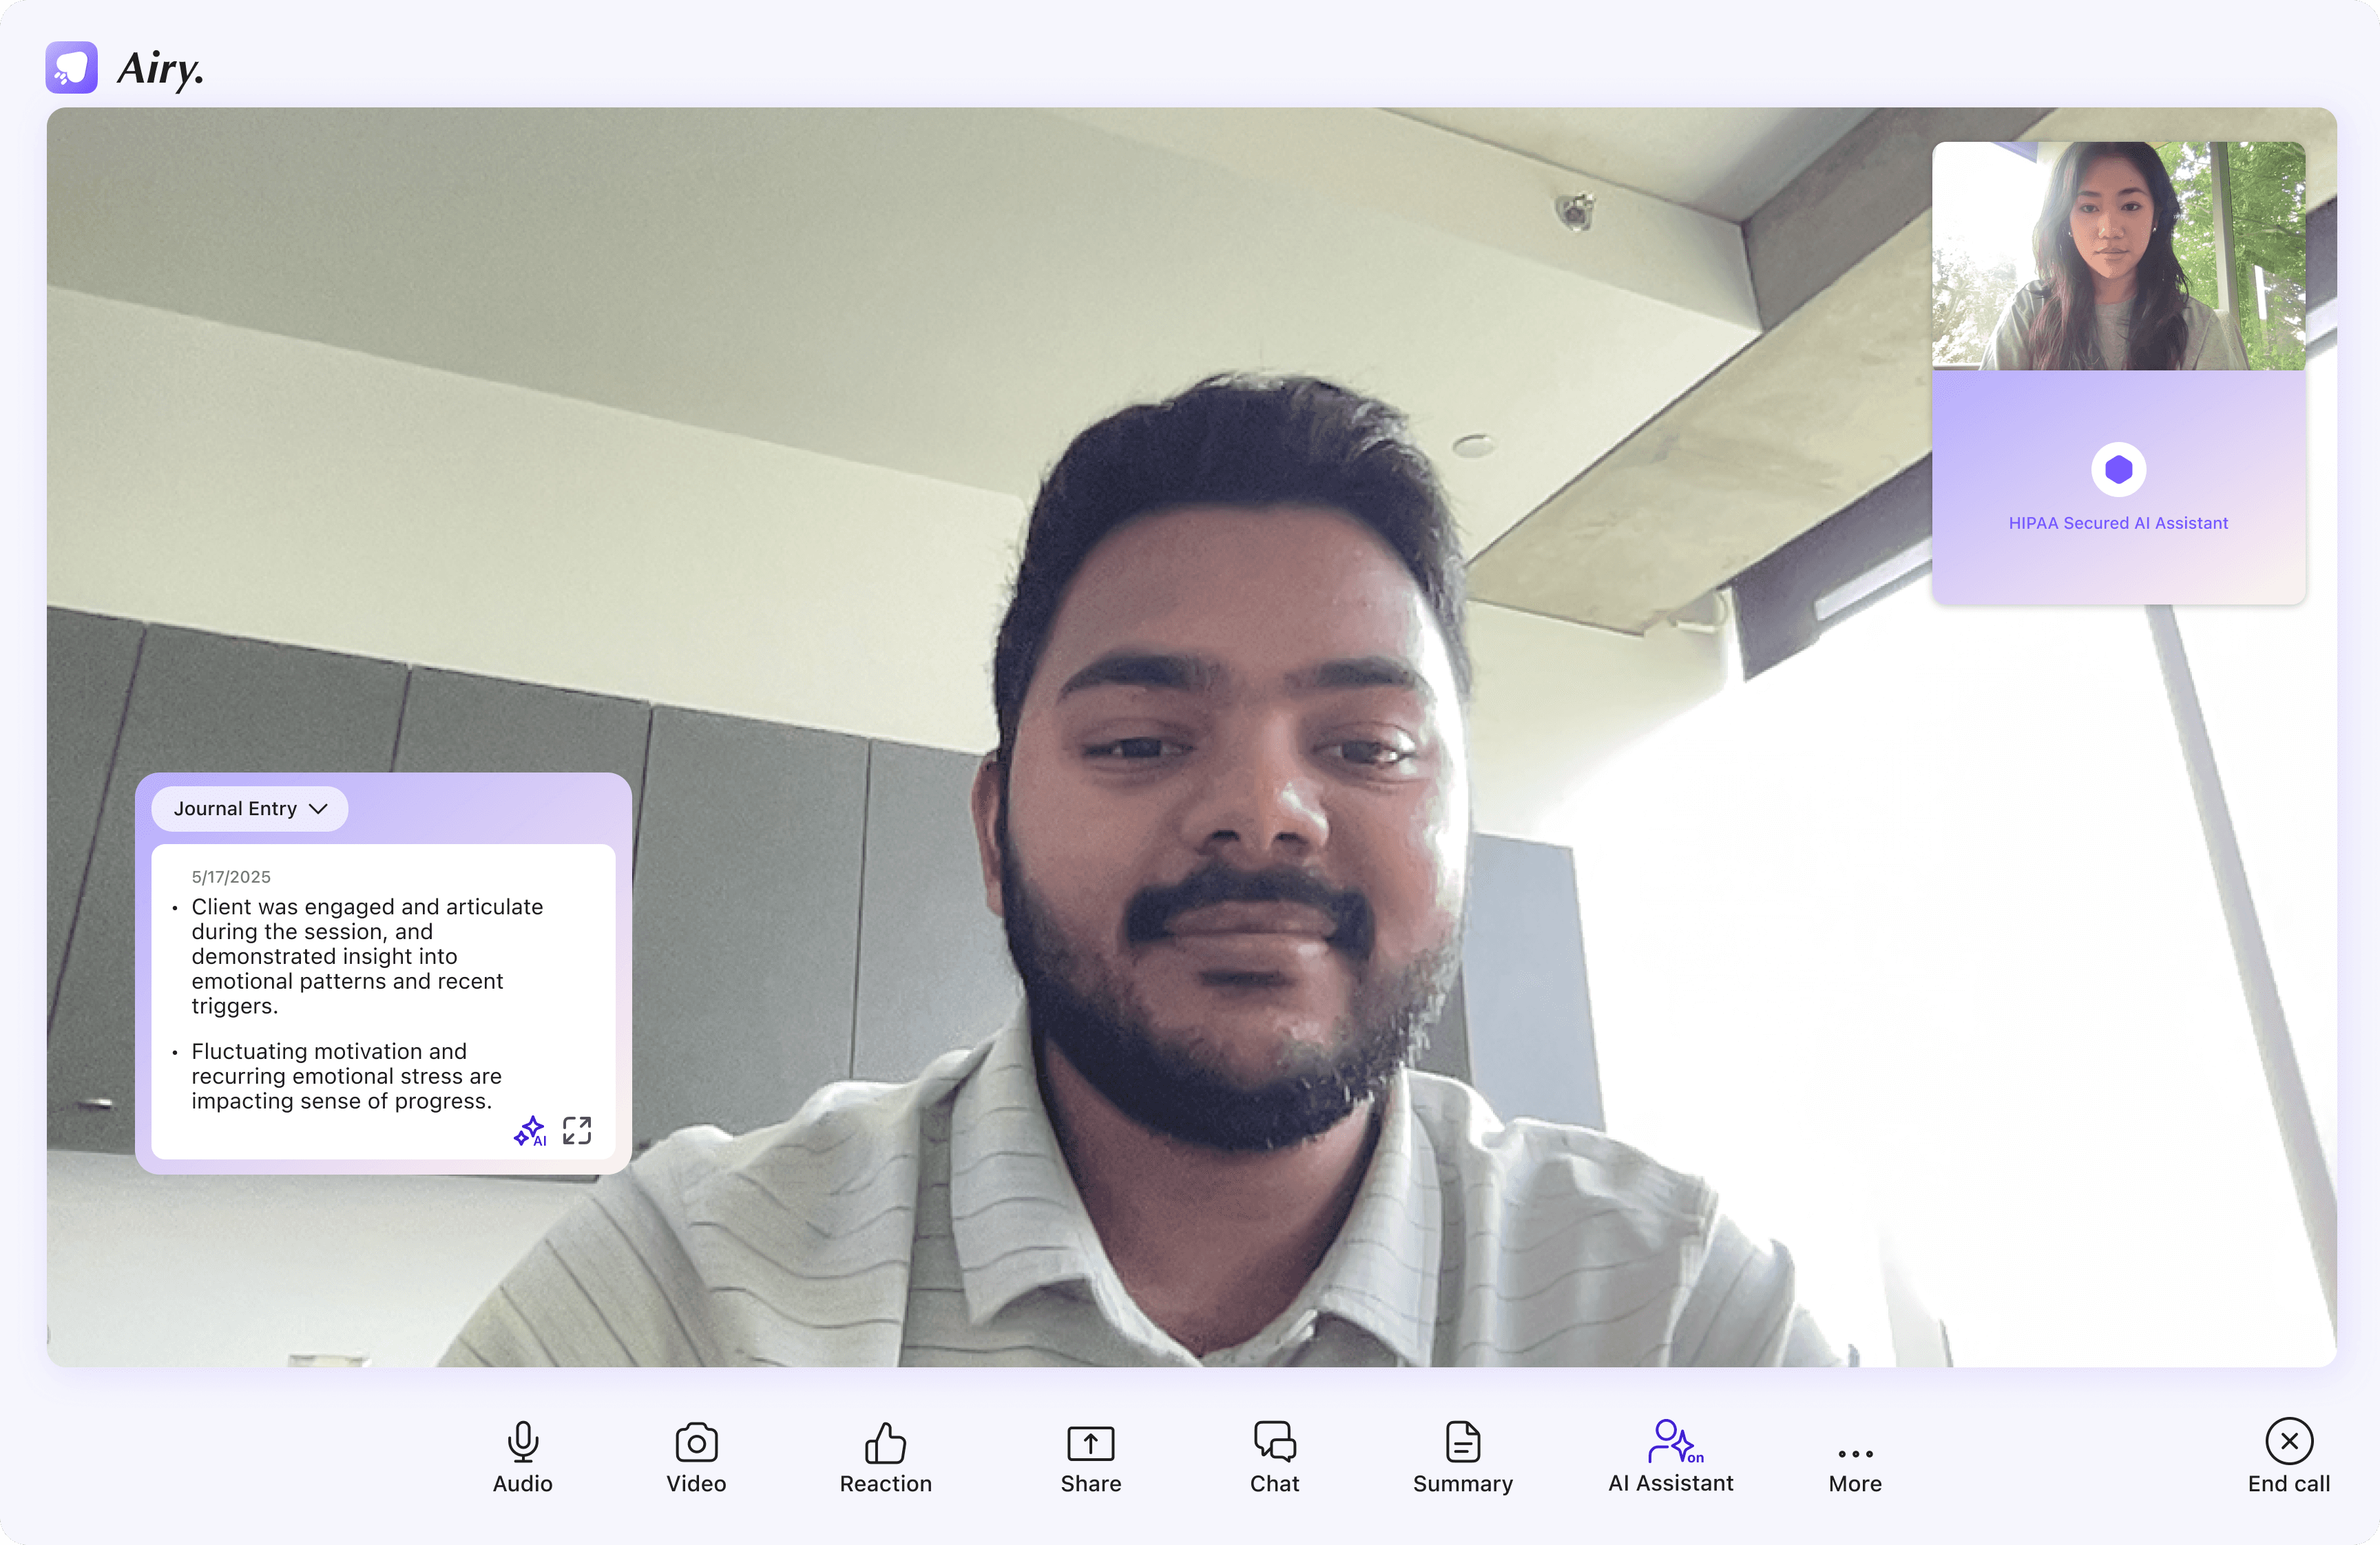Screen dimensions: 2380x1545
Task: Open the Summary document icon
Action: click(x=1462, y=1441)
